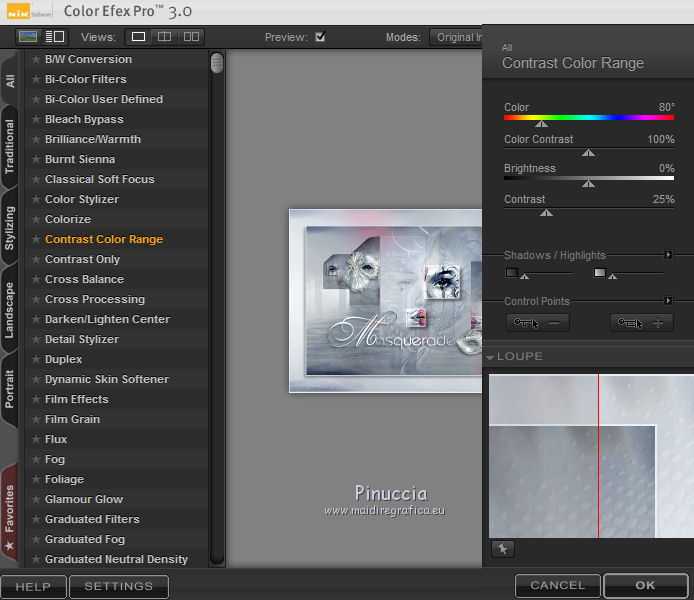694x600 pixels.
Task: Expand the Shadows / Highlights section
Action: [x=669, y=255]
